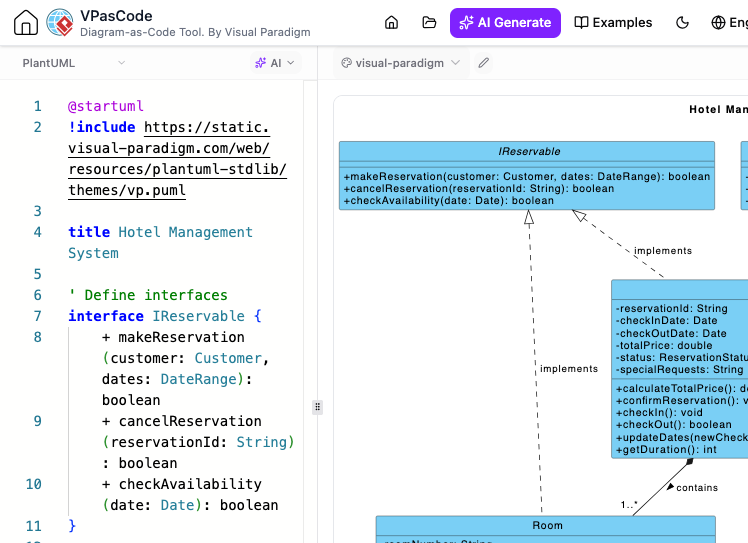Click '+ checkAvailability' in the code editor
The width and height of the screenshot is (748, 543).
coord(182,484)
